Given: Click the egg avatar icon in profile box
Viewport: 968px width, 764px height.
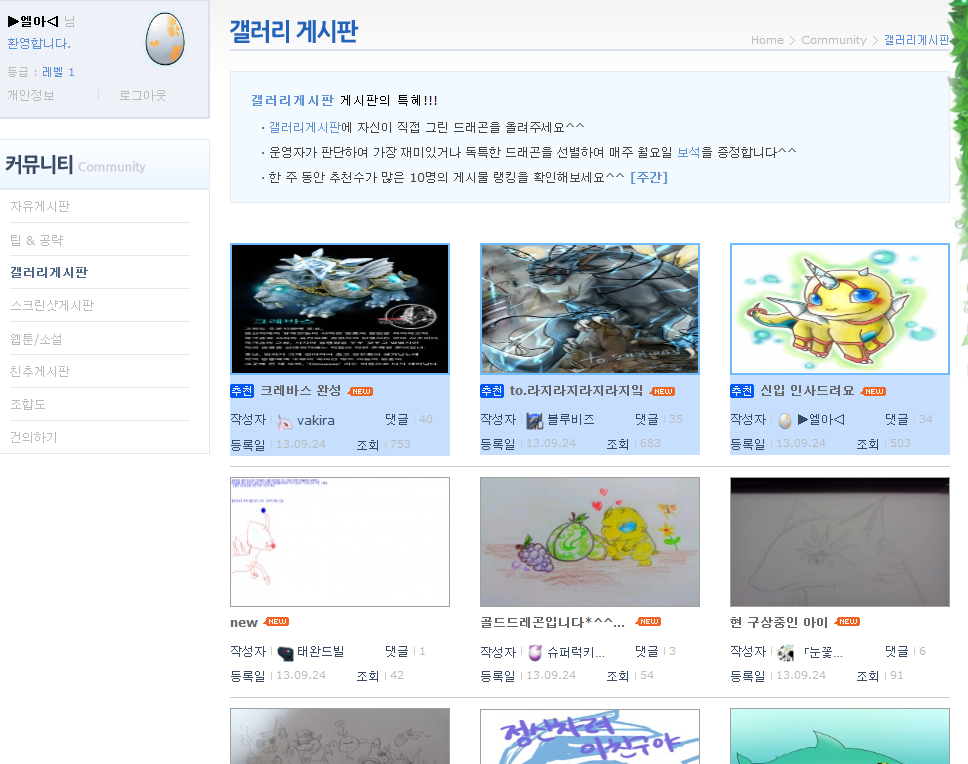Looking at the screenshot, I should (x=165, y=40).
